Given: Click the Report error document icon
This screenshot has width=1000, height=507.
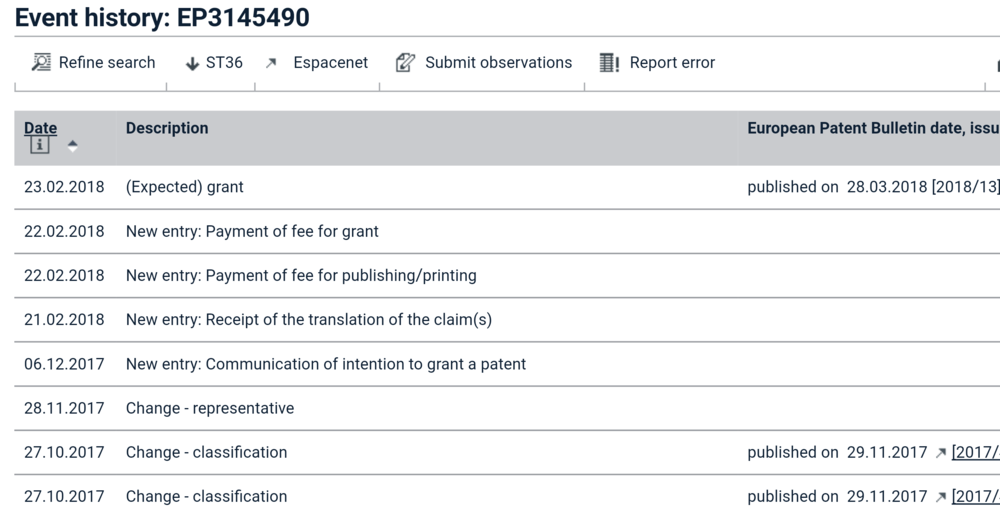Looking at the screenshot, I should (x=609, y=63).
